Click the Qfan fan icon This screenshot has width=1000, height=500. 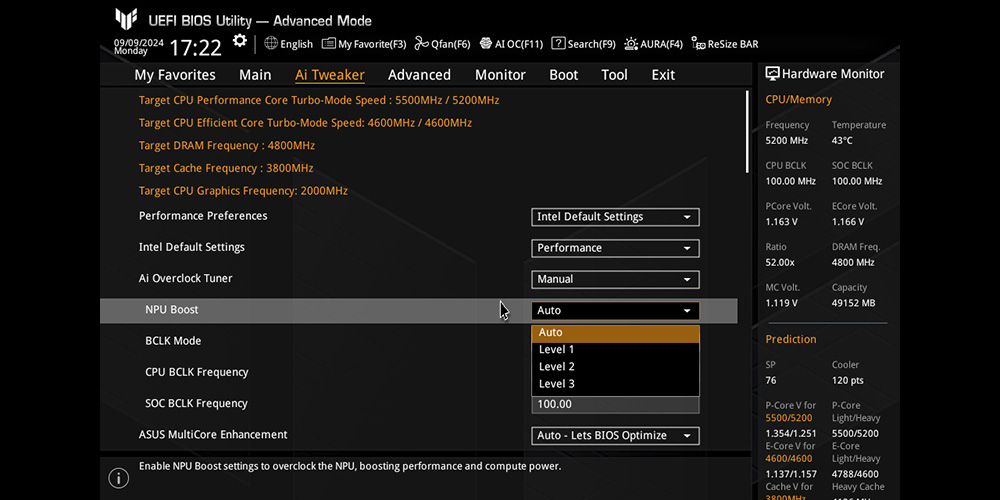(x=422, y=43)
